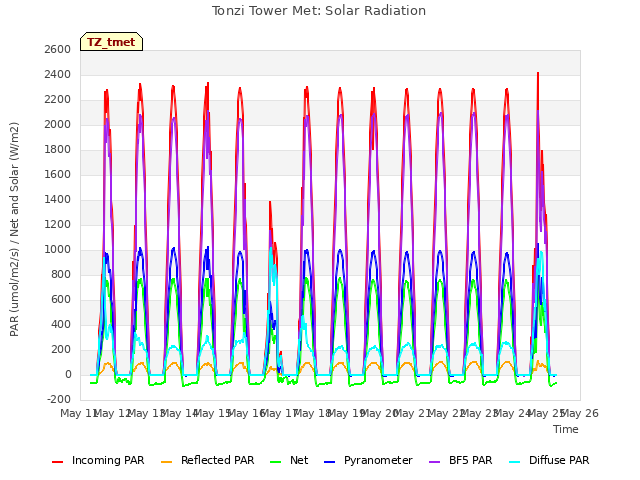Click the cyan Diffuse PAR legend swatch
This screenshot has width=640, height=480.
click(515, 462)
